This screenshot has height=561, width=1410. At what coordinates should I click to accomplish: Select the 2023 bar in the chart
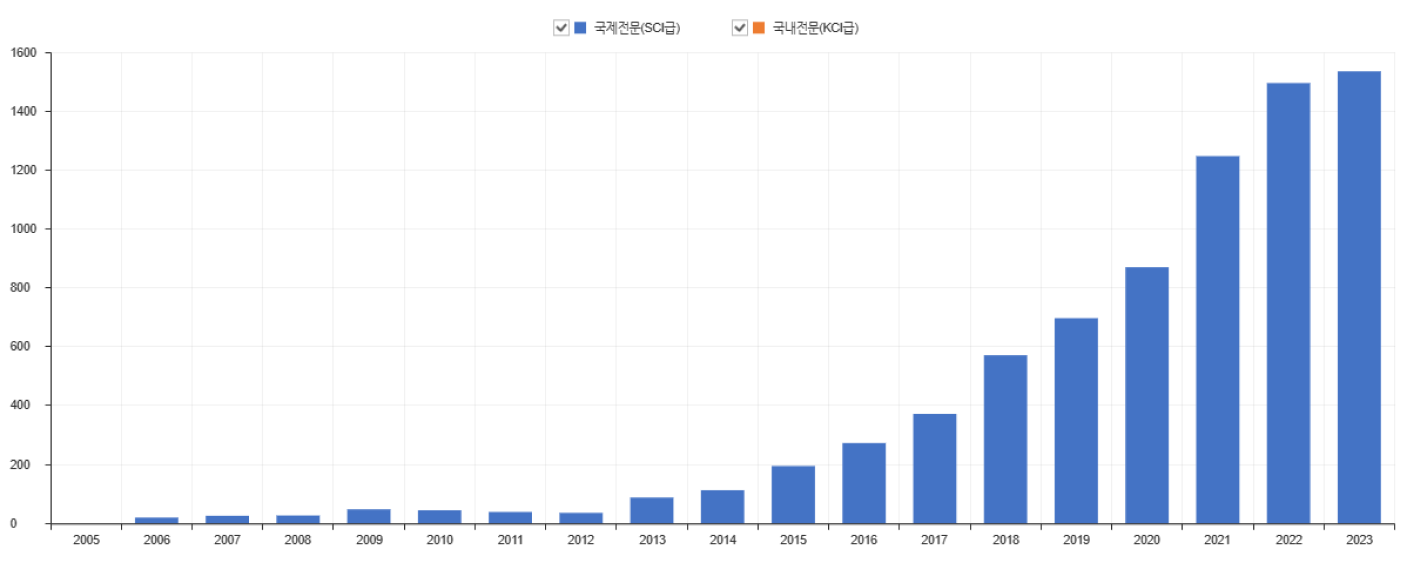1359,297
